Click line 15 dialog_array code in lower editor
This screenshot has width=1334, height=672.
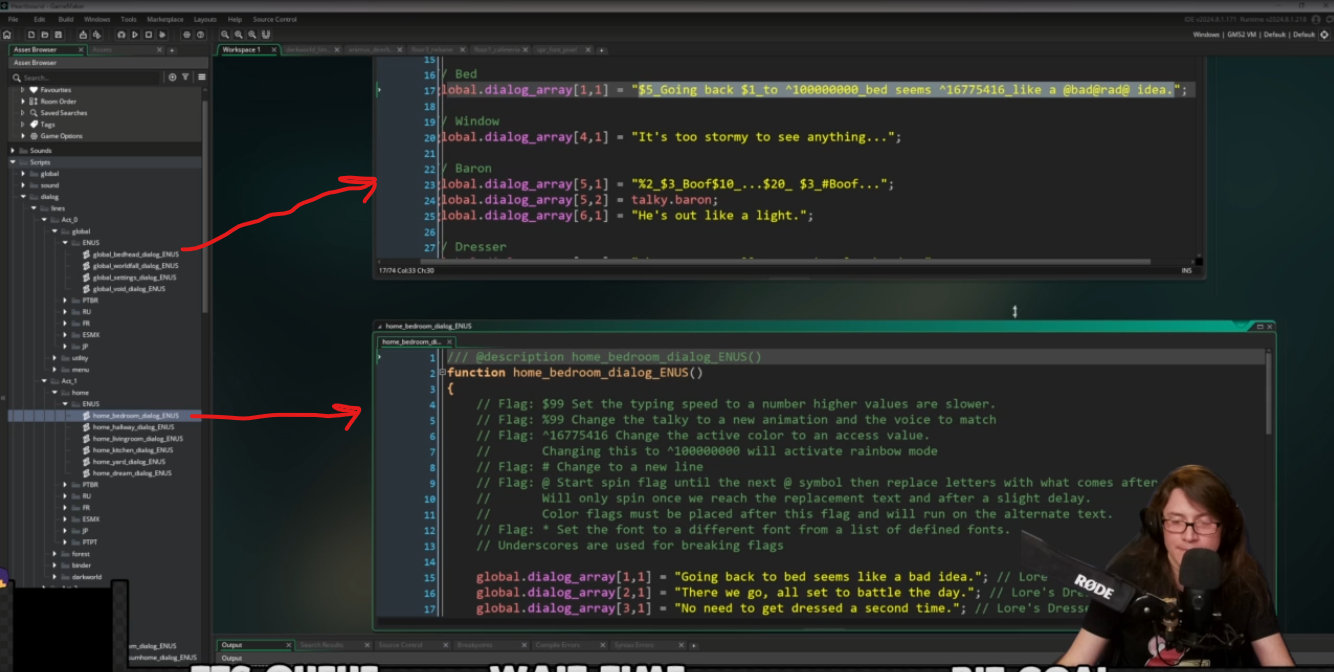click(x=730, y=577)
